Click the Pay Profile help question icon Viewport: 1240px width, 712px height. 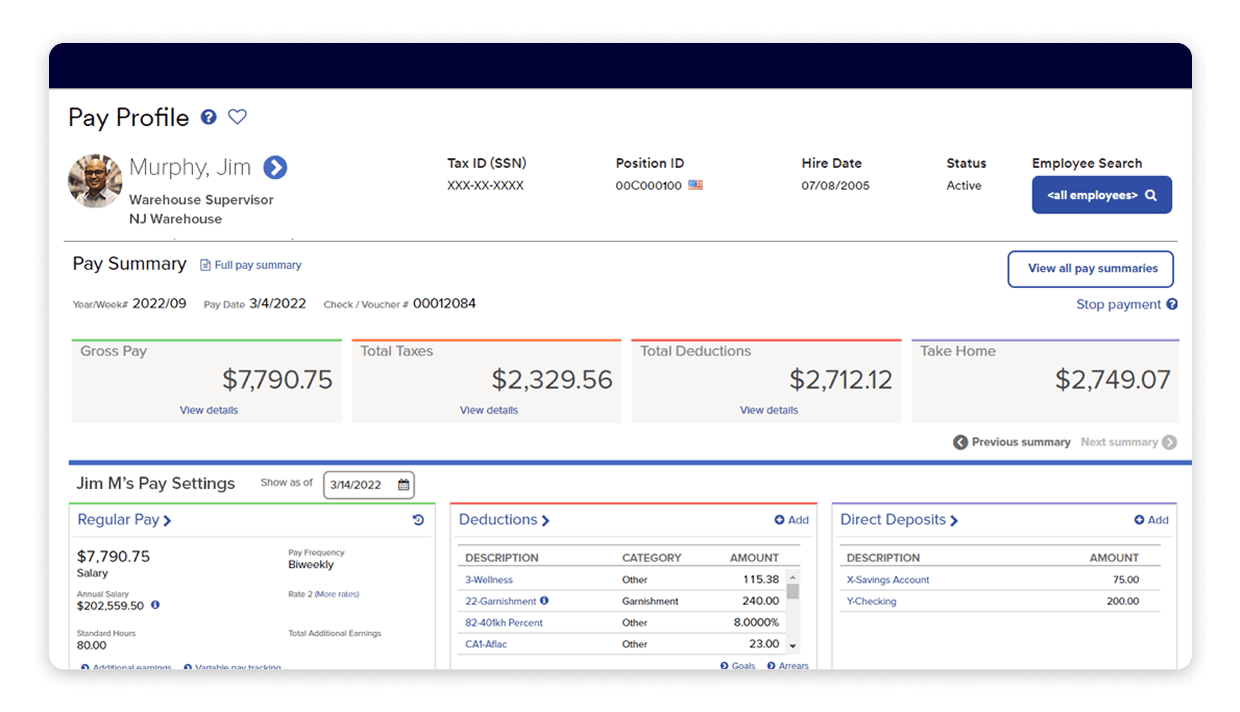208,117
